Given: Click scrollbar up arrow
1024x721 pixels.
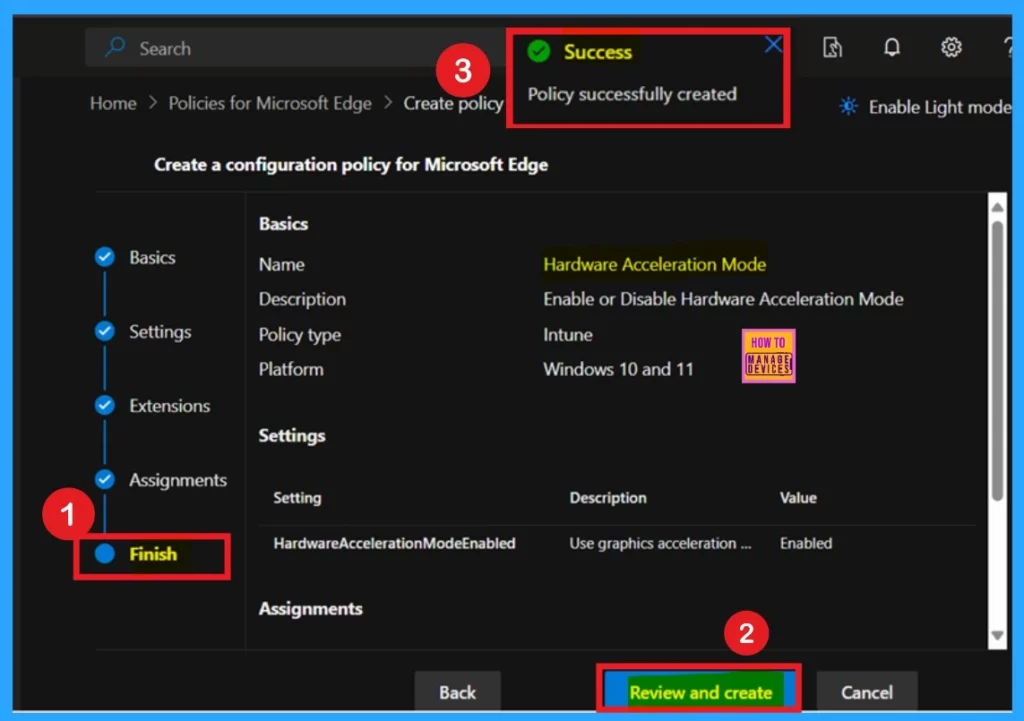Looking at the screenshot, I should point(997,207).
